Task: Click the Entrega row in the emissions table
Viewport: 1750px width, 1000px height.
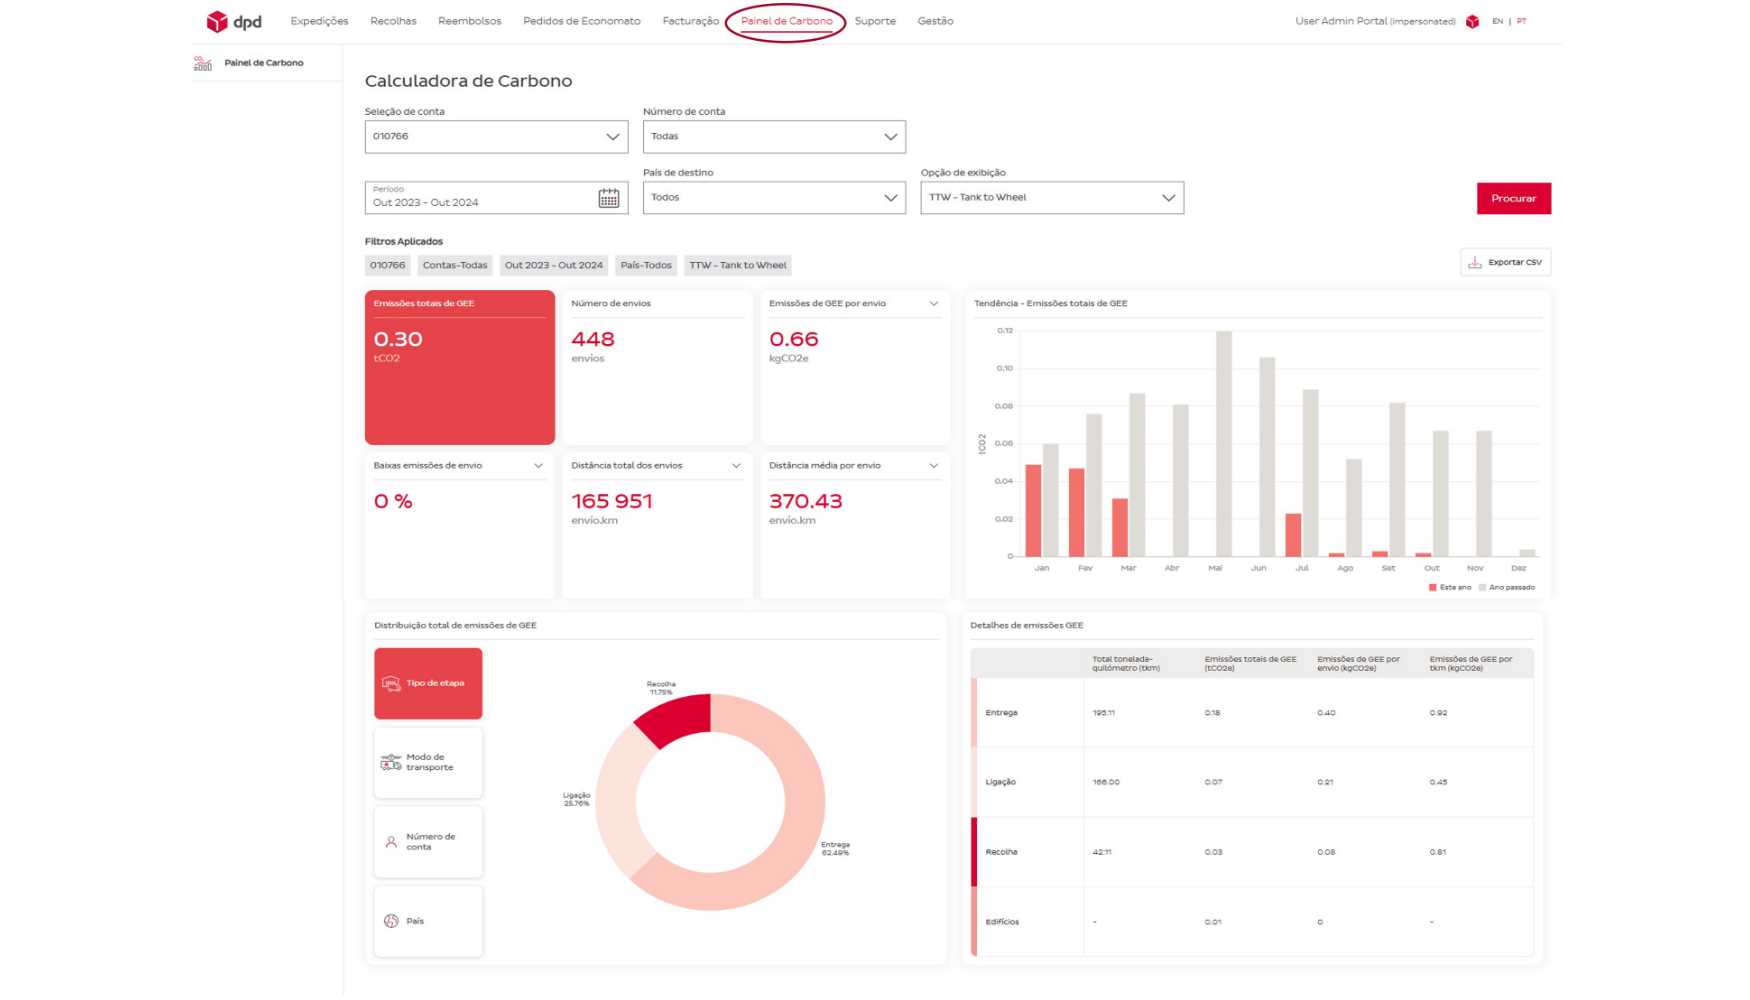Action: [1252, 713]
